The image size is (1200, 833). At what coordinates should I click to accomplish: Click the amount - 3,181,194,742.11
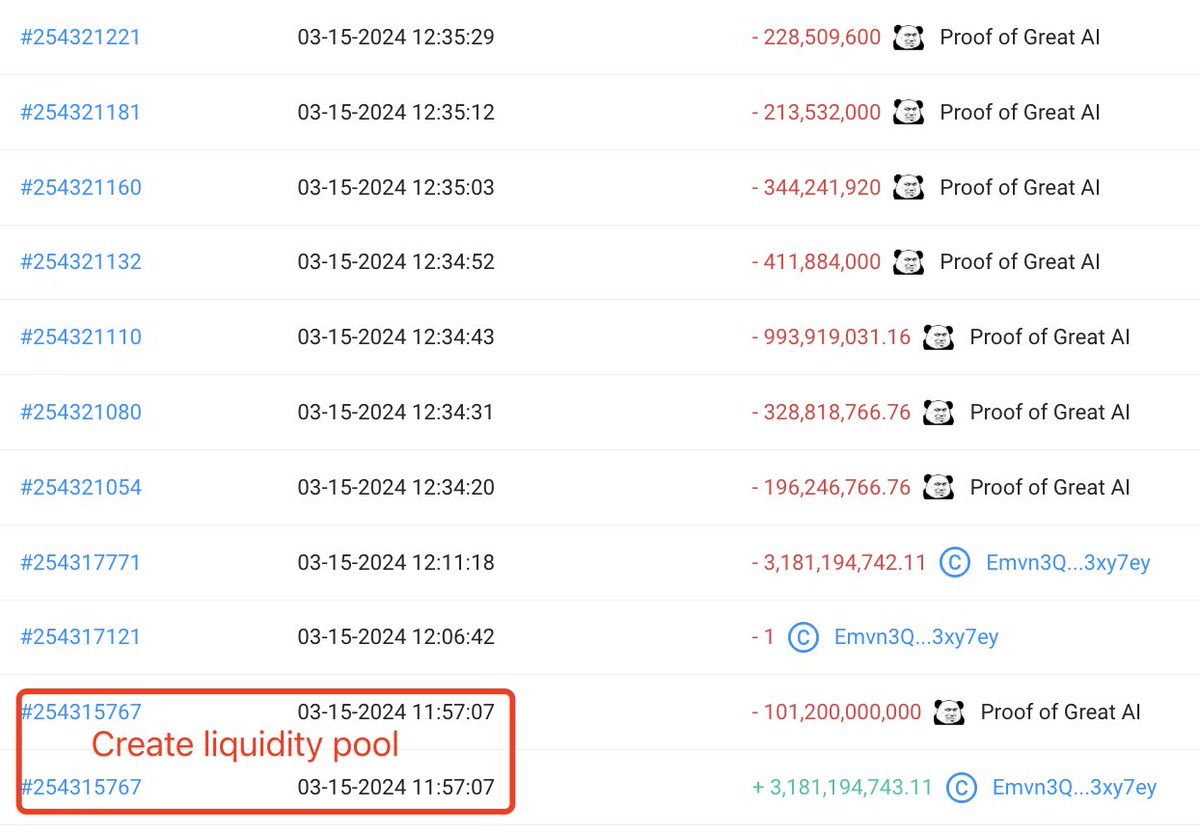pyautogui.click(x=839, y=563)
